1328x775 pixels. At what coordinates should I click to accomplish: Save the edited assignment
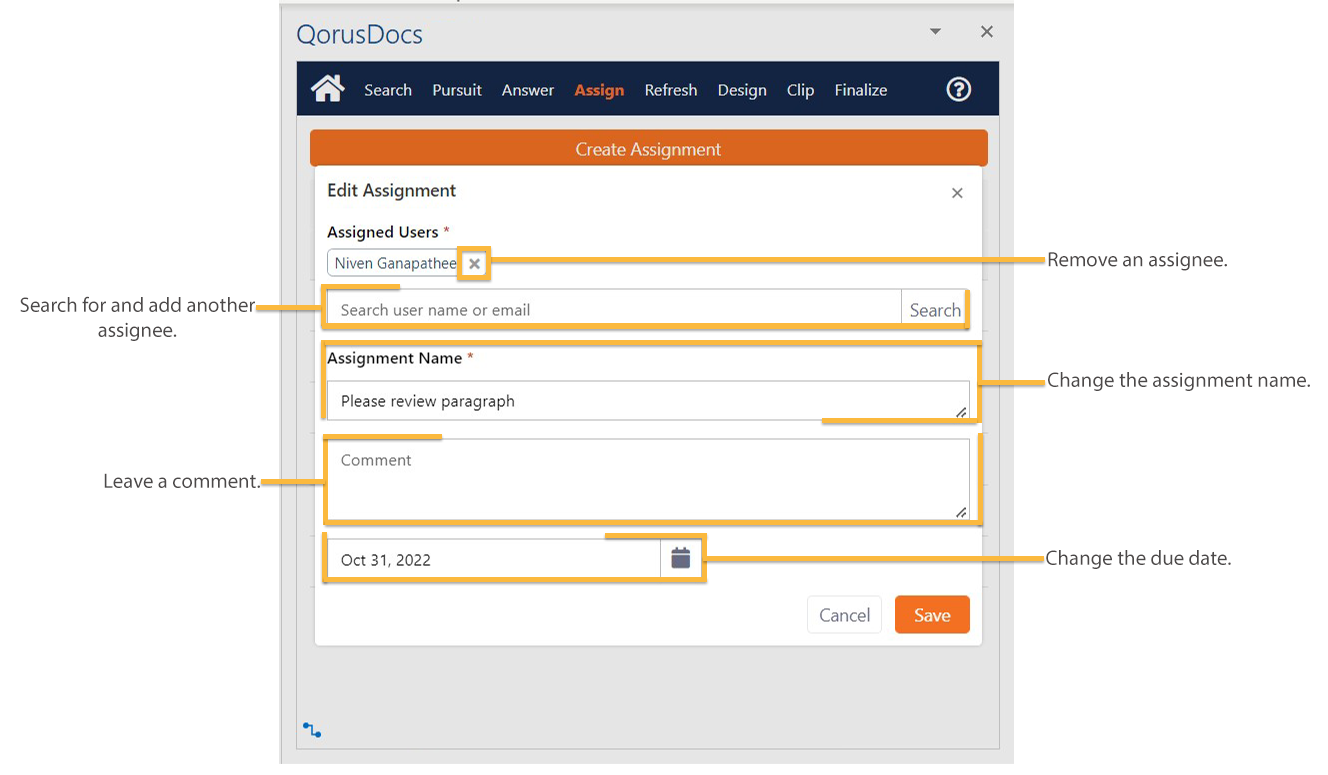(931, 615)
